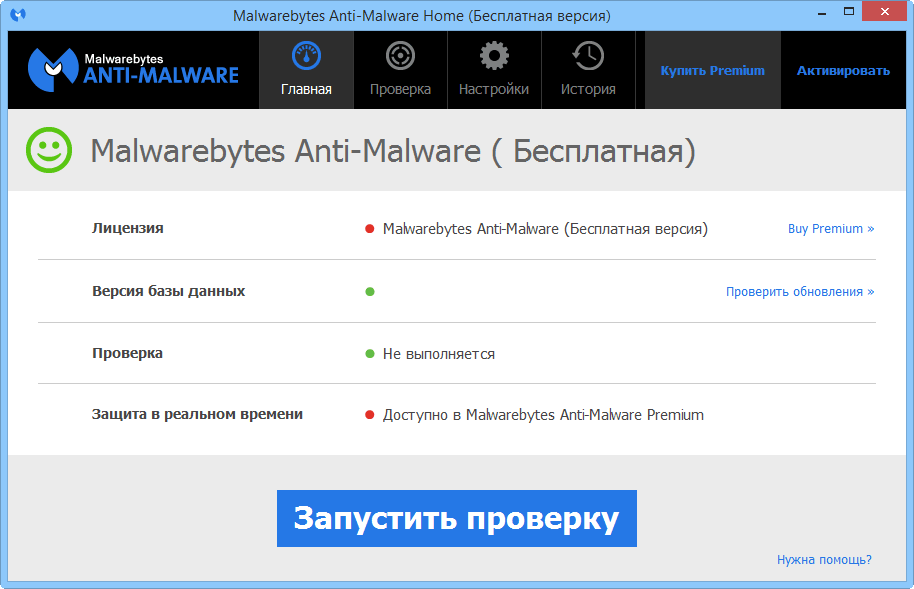Image resolution: width=914 pixels, height=589 pixels.
Task: Open the История history tab
Action: (588, 70)
